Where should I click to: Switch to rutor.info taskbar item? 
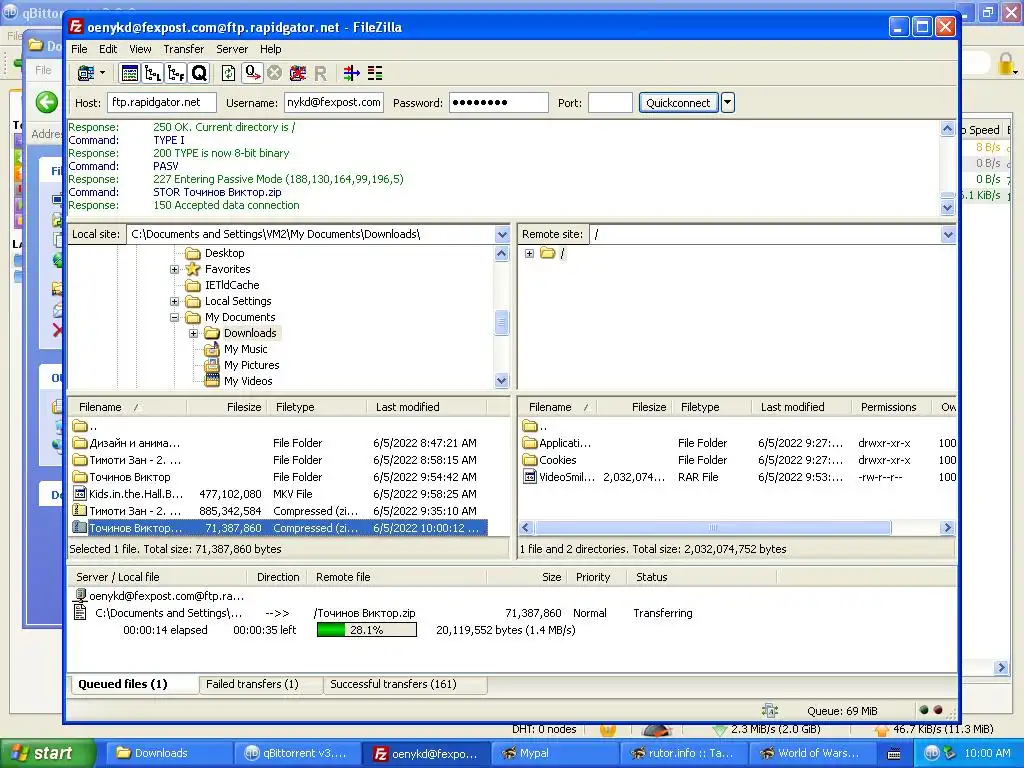click(683, 754)
